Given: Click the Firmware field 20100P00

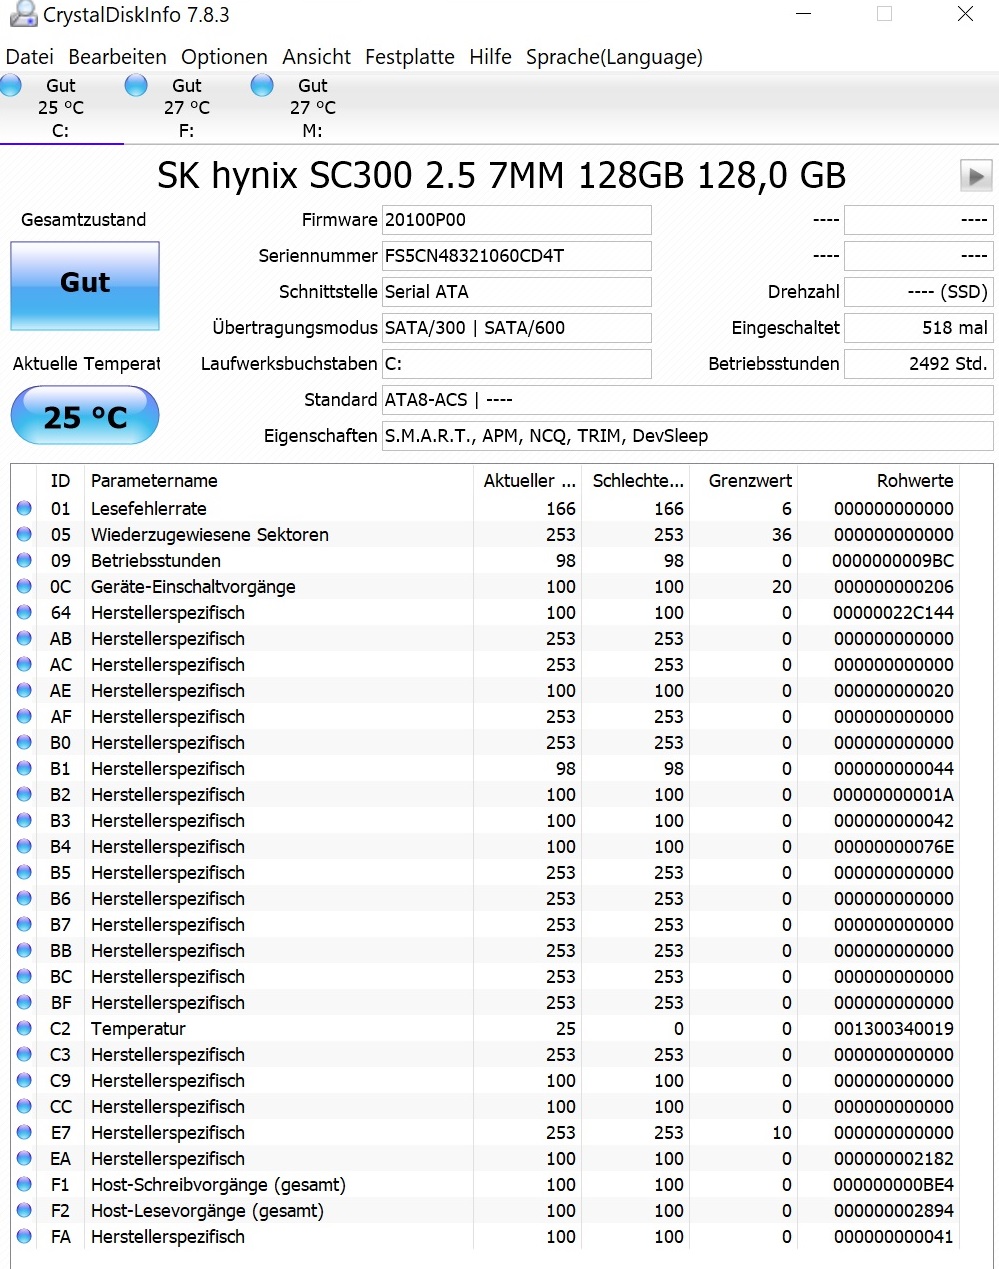Looking at the screenshot, I should point(517,220).
